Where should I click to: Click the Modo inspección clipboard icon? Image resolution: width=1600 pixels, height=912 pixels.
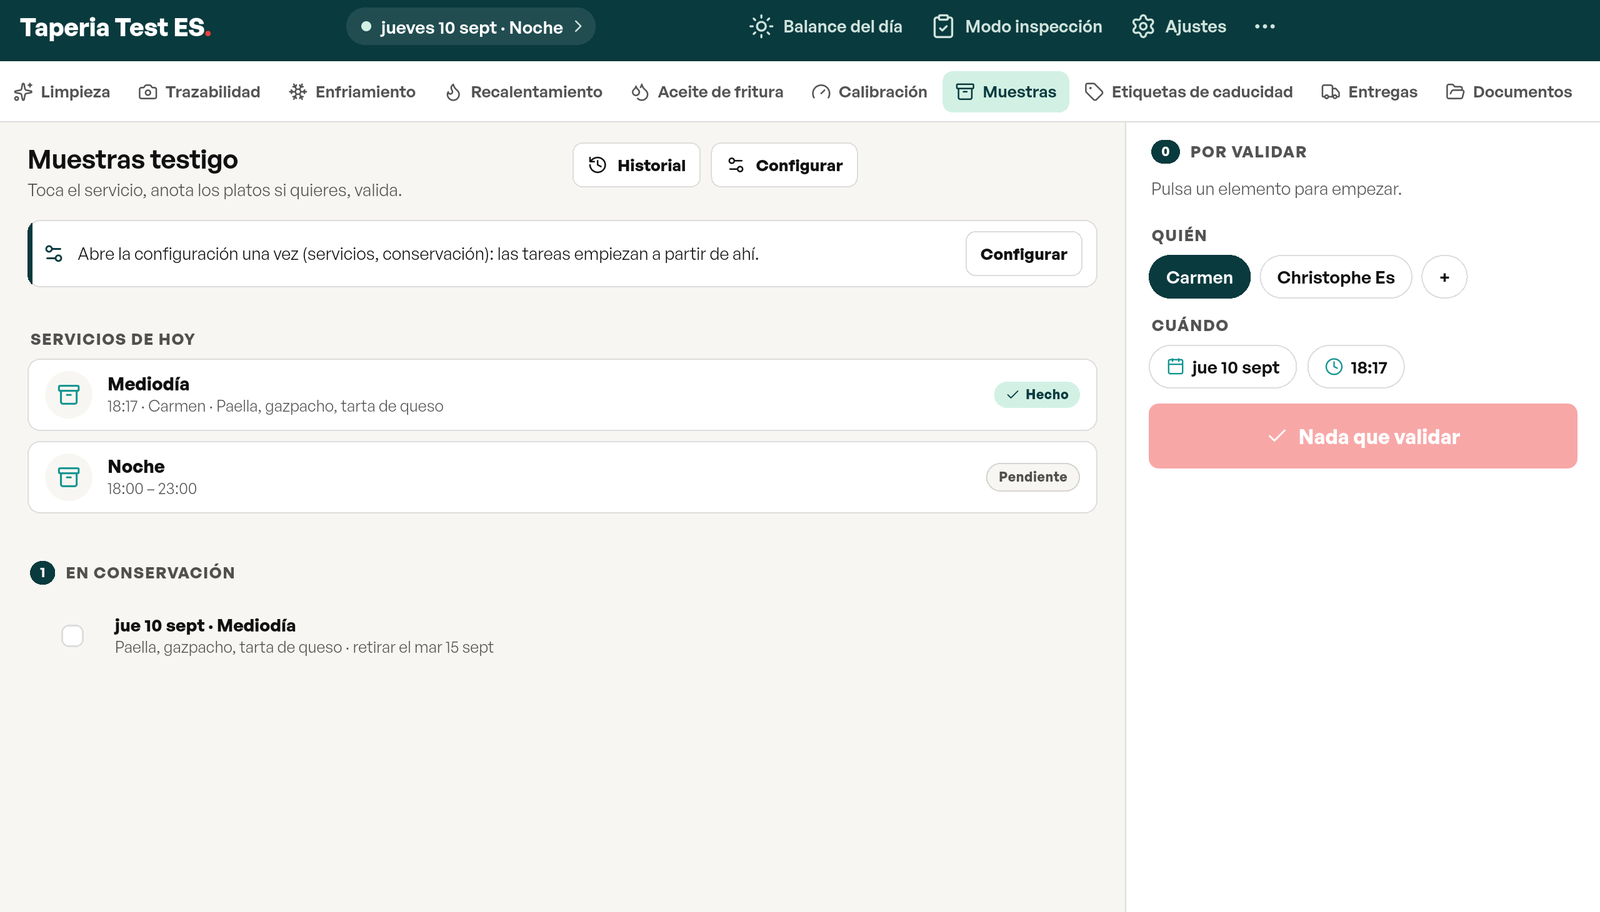pos(943,27)
